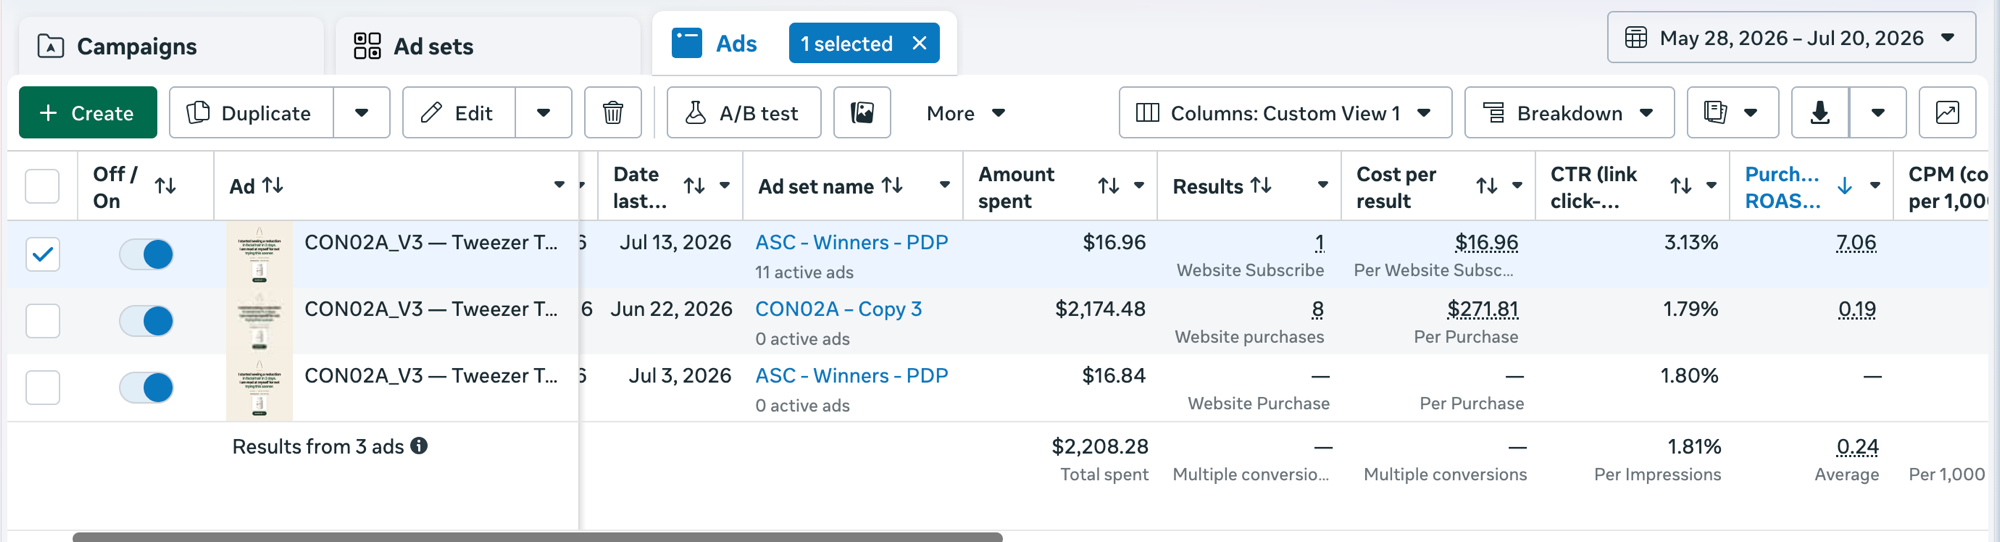This screenshot has height=542, width=2000.
Task: Sort by Date last edited arrows
Action: click(694, 186)
